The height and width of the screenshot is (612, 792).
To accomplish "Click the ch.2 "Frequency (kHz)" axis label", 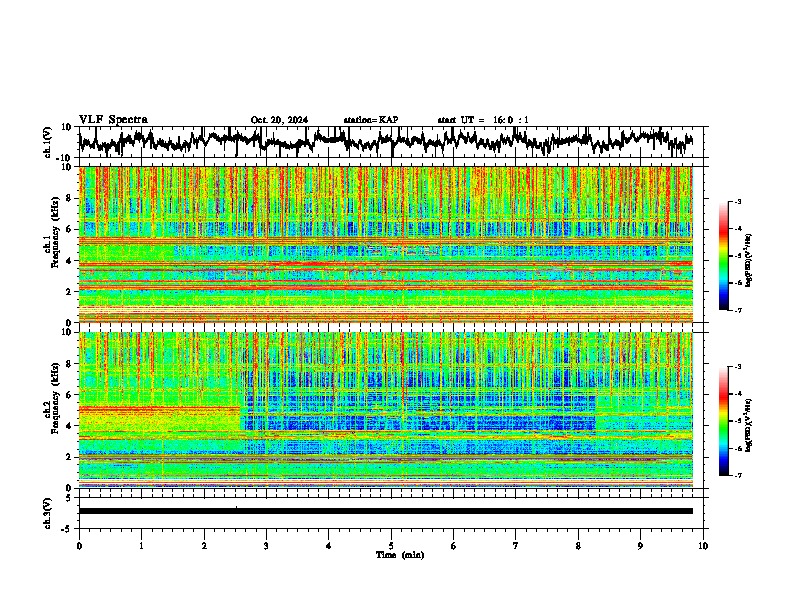I will click(x=55, y=398).
